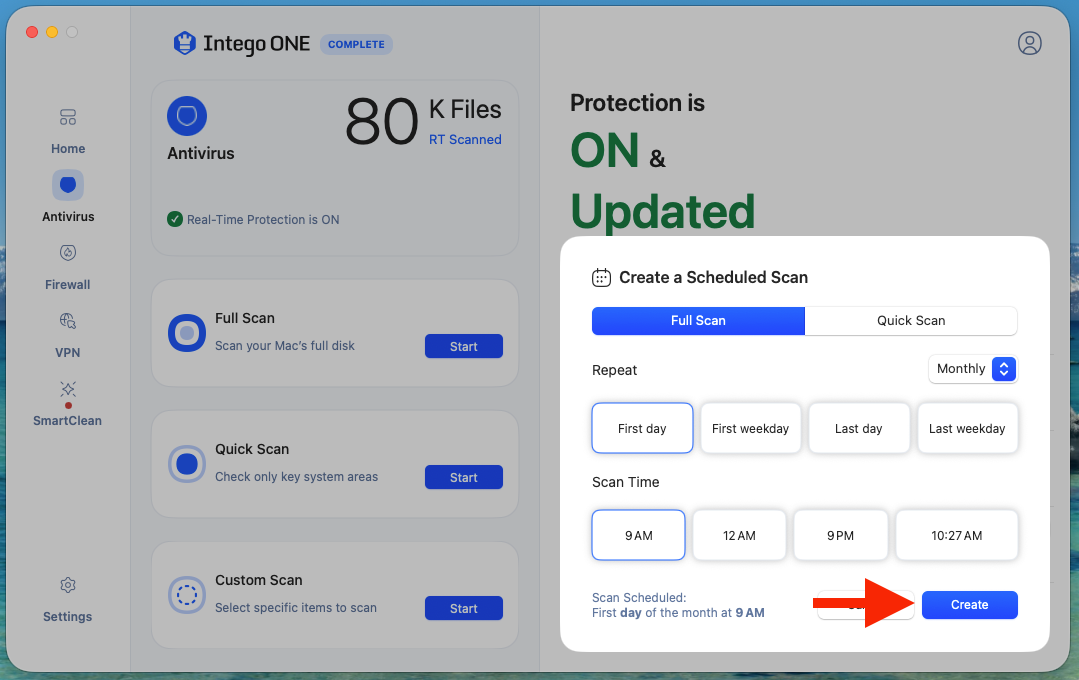Viewport: 1079px width, 680px height.
Task: Open the Home sidebar icon
Action: [x=67, y=117]
